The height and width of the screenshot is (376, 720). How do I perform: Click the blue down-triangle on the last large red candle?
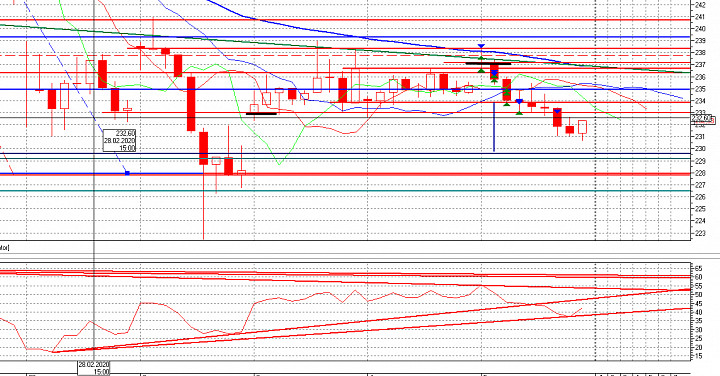(x=557, y=111)
